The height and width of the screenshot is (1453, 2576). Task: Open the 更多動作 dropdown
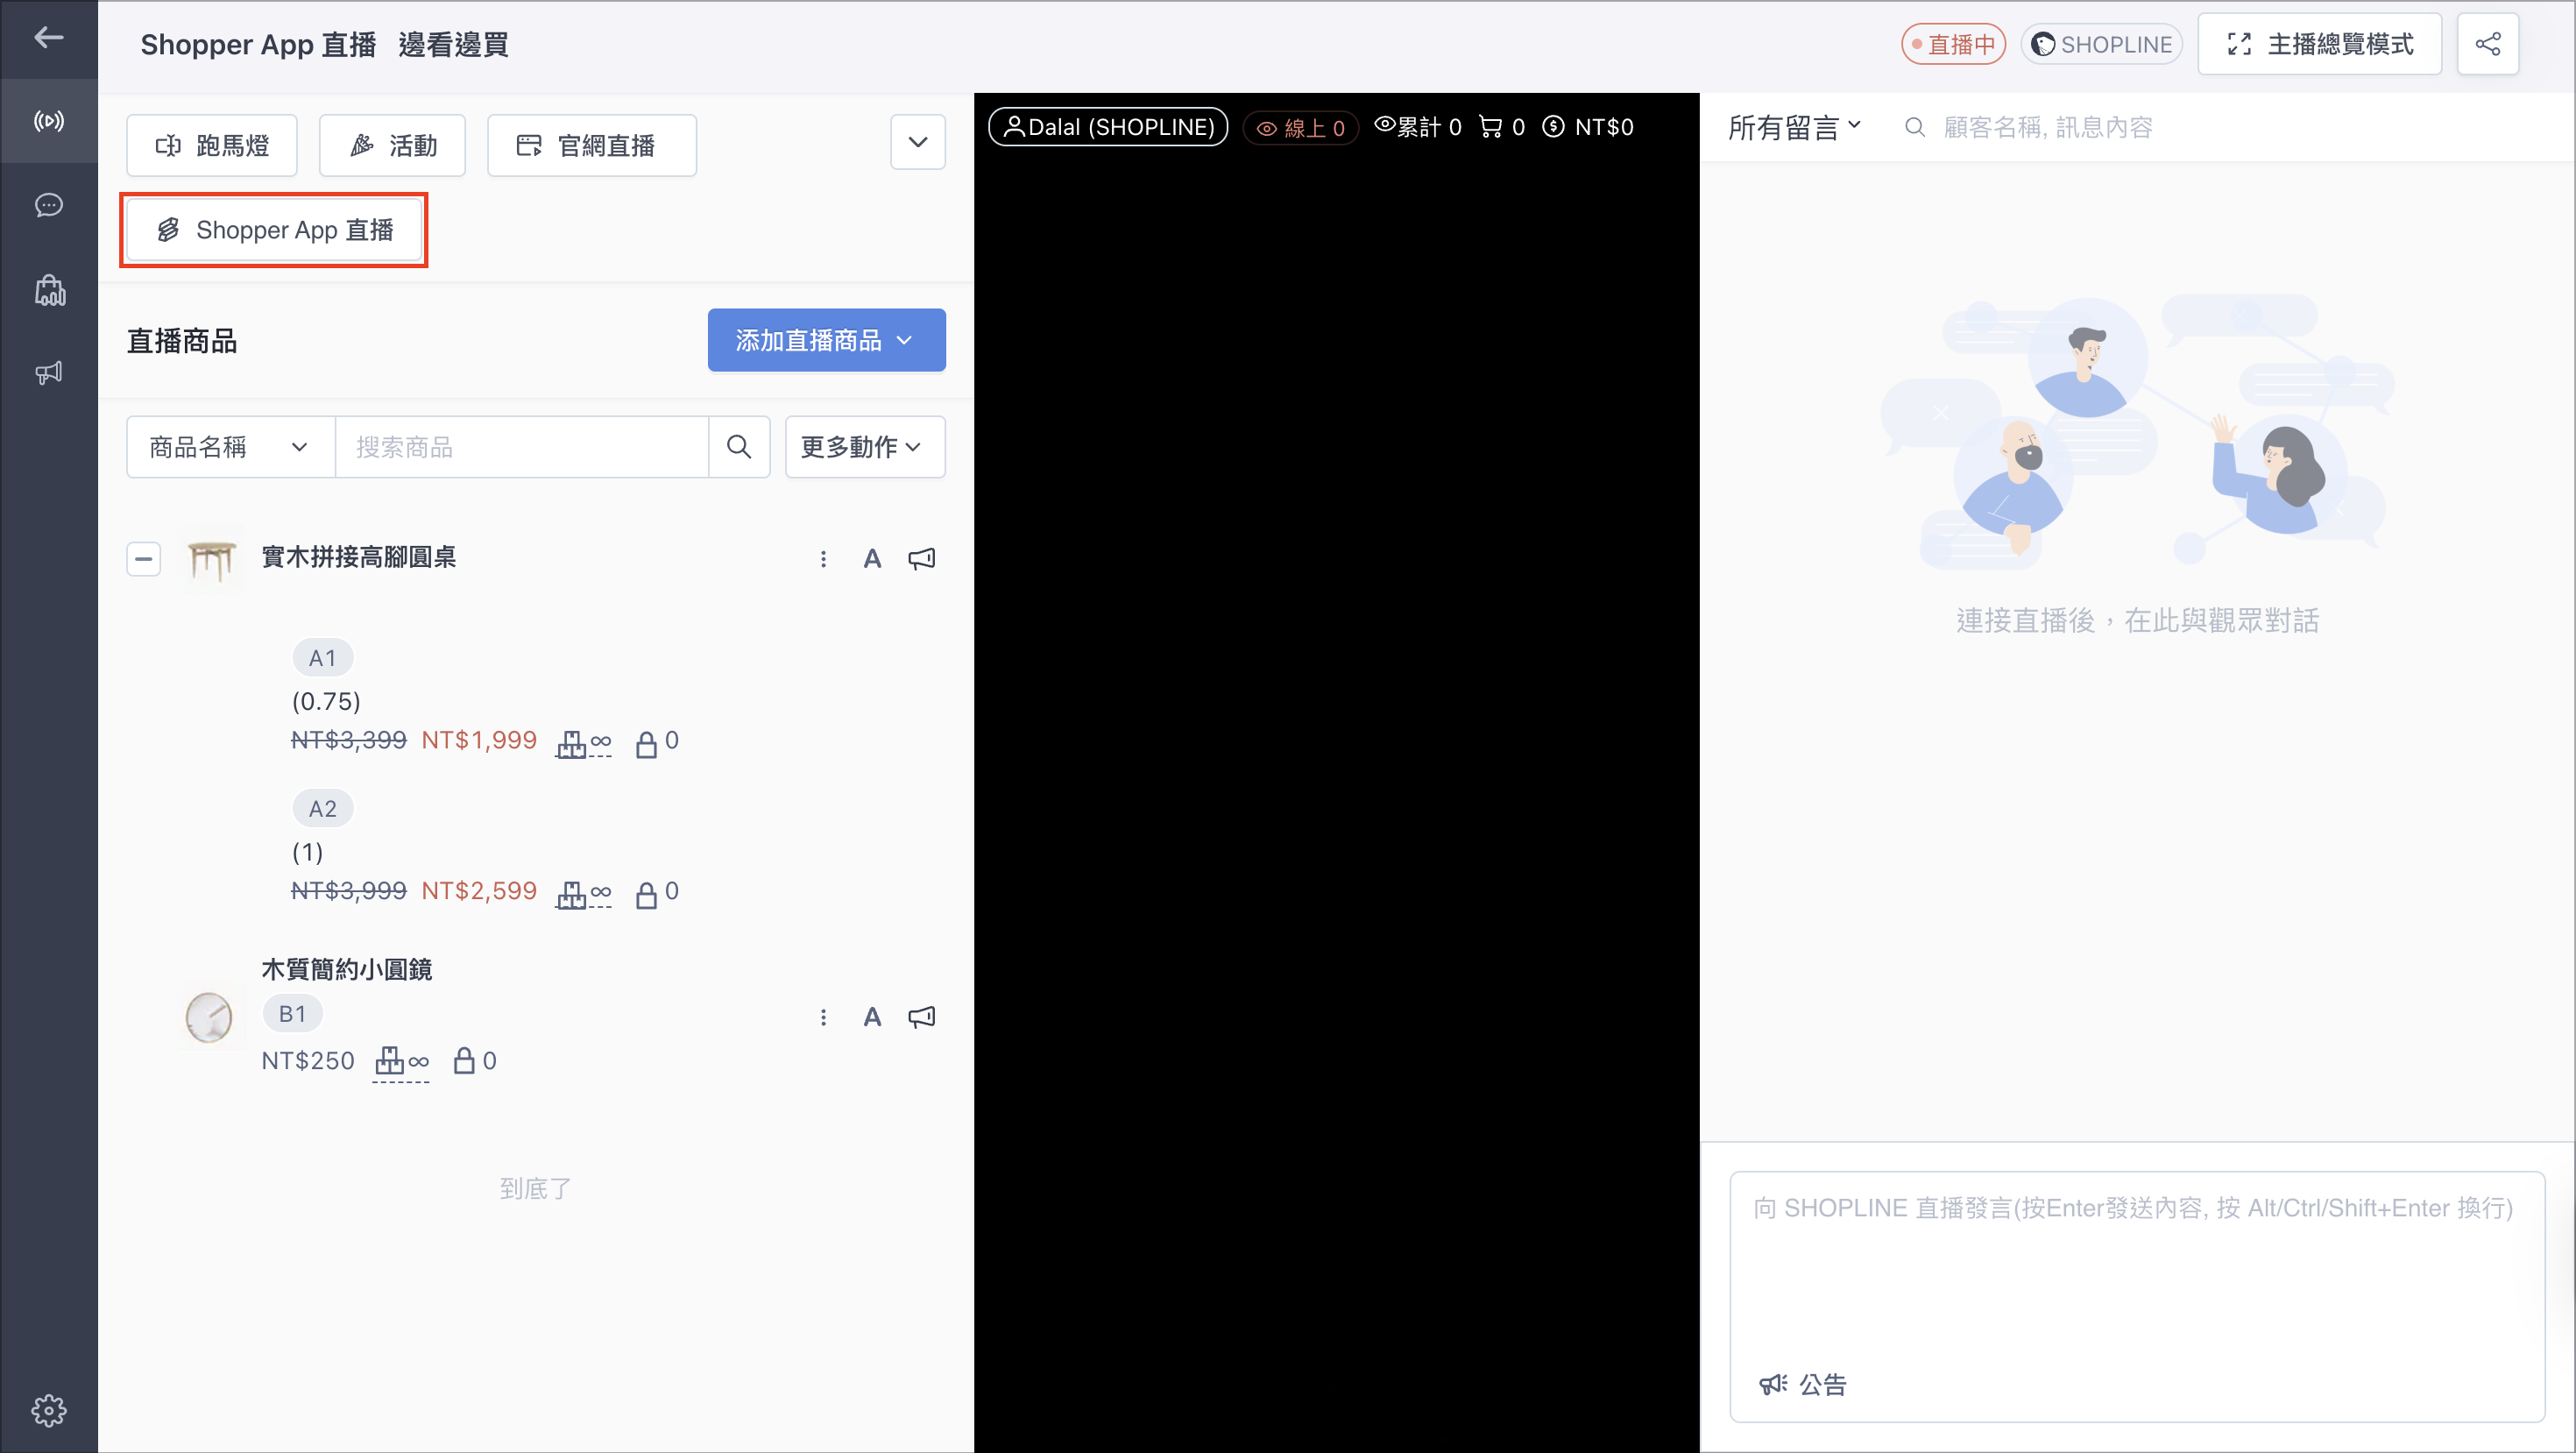pyautogui.click(x=864, y=447)
